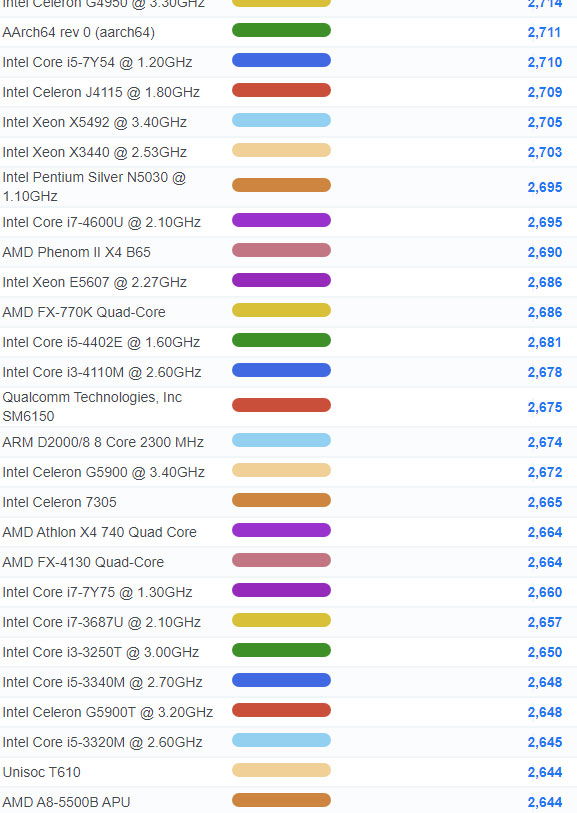Click the 2,686 score of Xeon E5607
The width and height of the screenshot is (577, 813).
[545, 283]
